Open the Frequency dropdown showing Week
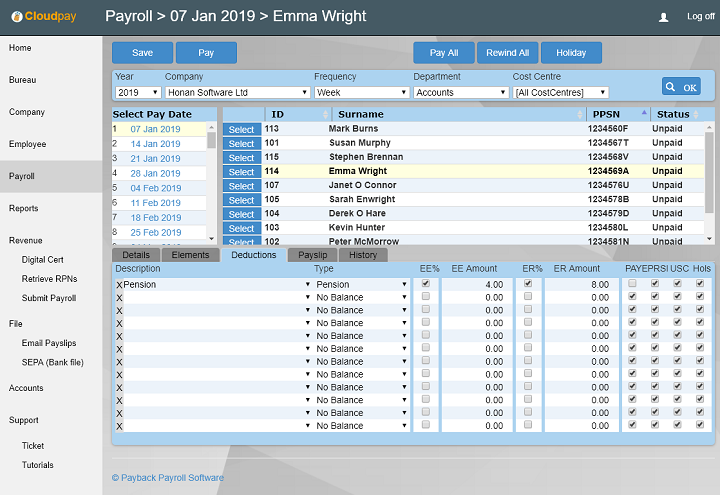The image size is (720, 495). click(x=361, y=93)
